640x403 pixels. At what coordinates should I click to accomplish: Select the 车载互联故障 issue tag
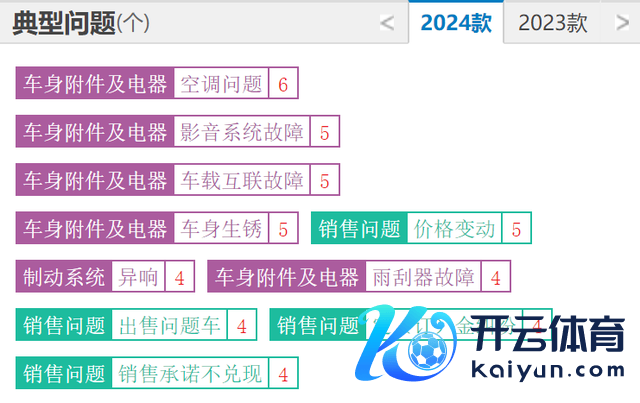coord(241,181)
